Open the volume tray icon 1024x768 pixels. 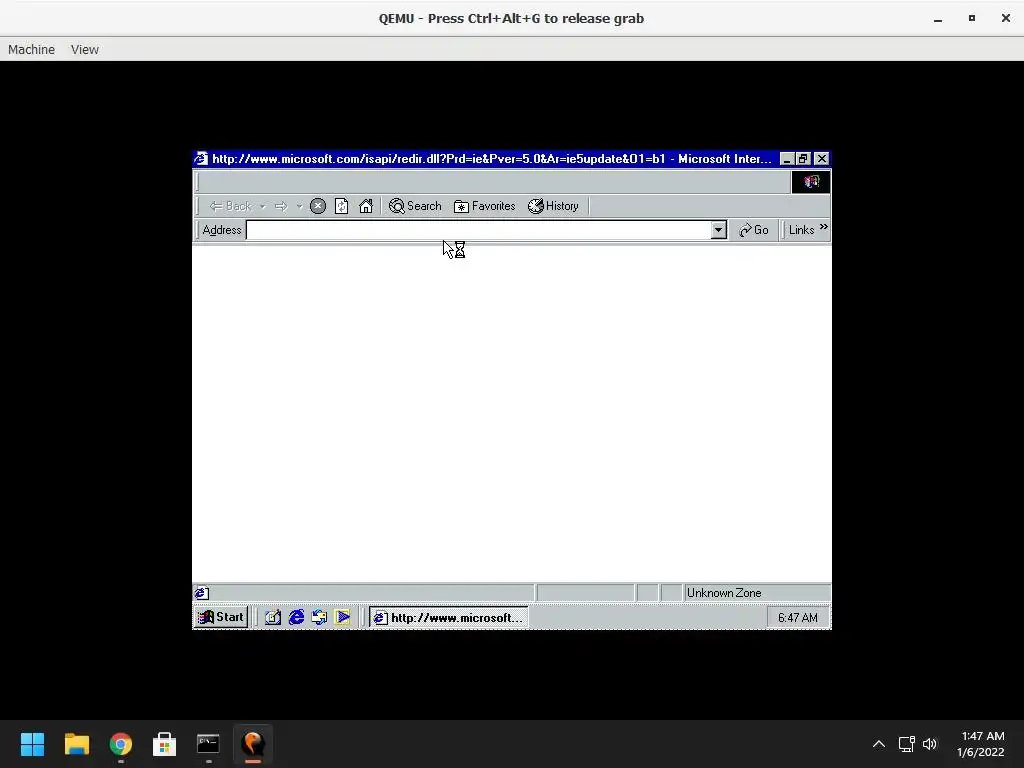(x=930, y=744)
